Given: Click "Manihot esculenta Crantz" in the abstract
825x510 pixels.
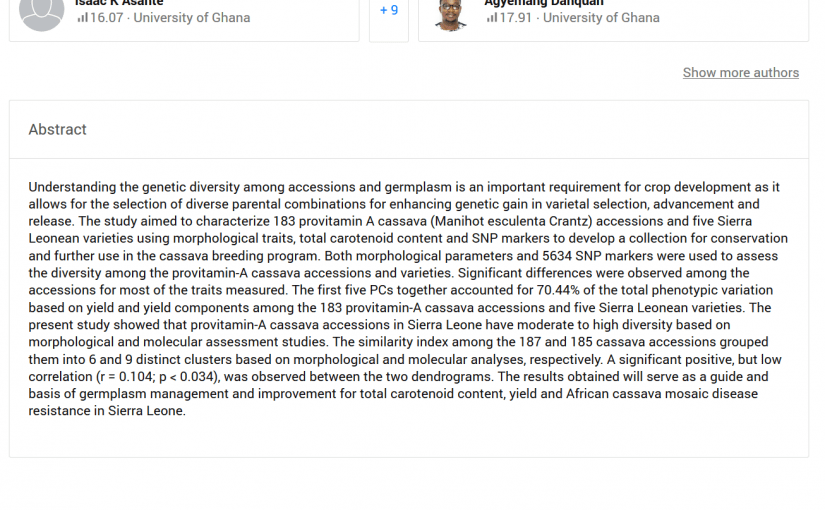Looking at the screenshot, I should pyautogui.click(x=546, y=222).
